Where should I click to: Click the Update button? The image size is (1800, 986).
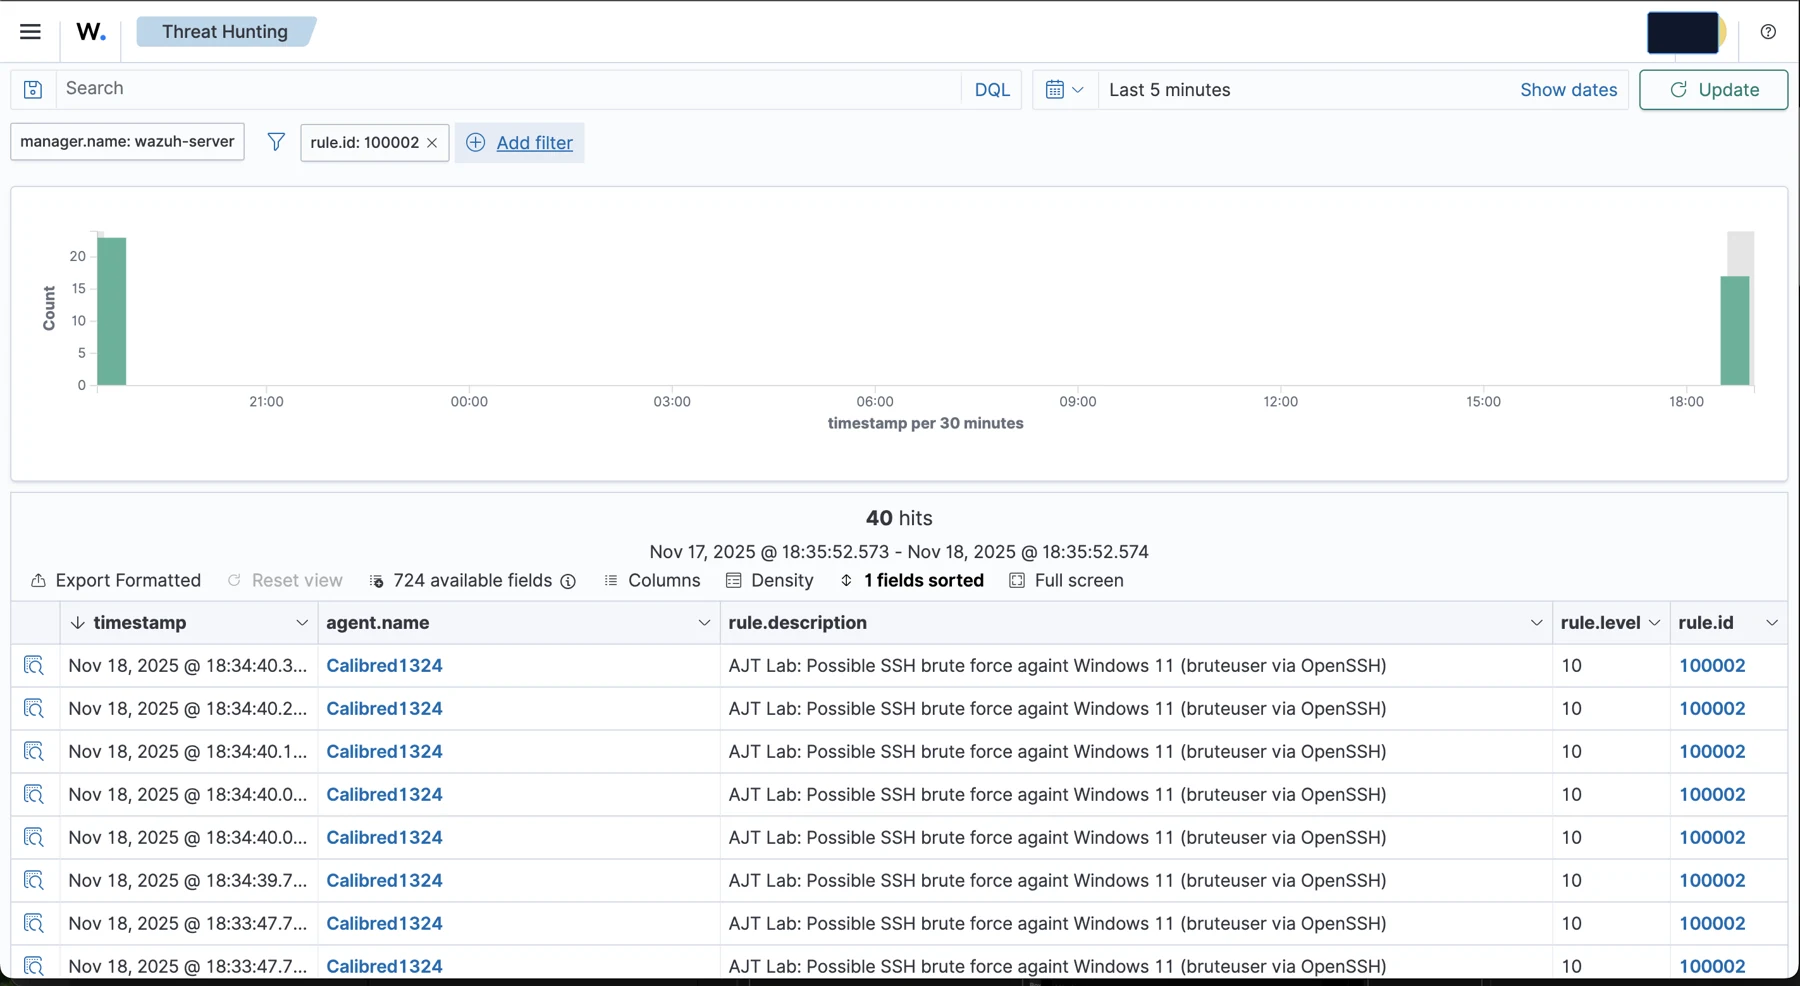pyautogui.click(x=1713, y=90)
